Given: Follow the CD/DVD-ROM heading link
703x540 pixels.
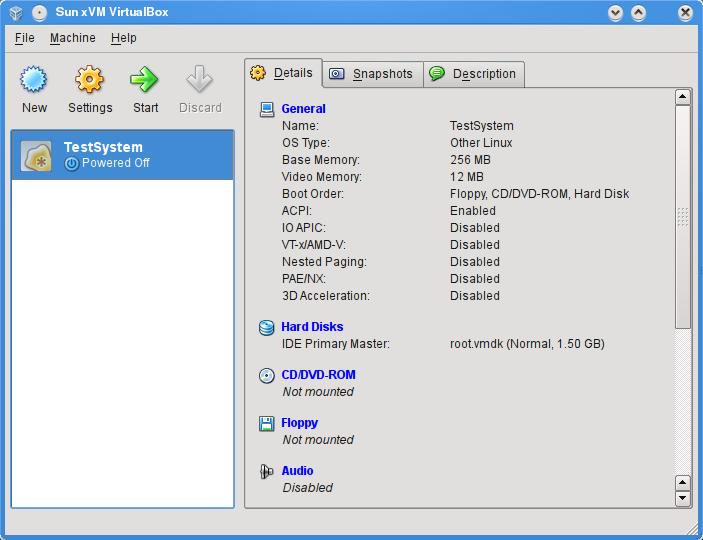Looking at the screenshot, I should [x=318, y=375].
